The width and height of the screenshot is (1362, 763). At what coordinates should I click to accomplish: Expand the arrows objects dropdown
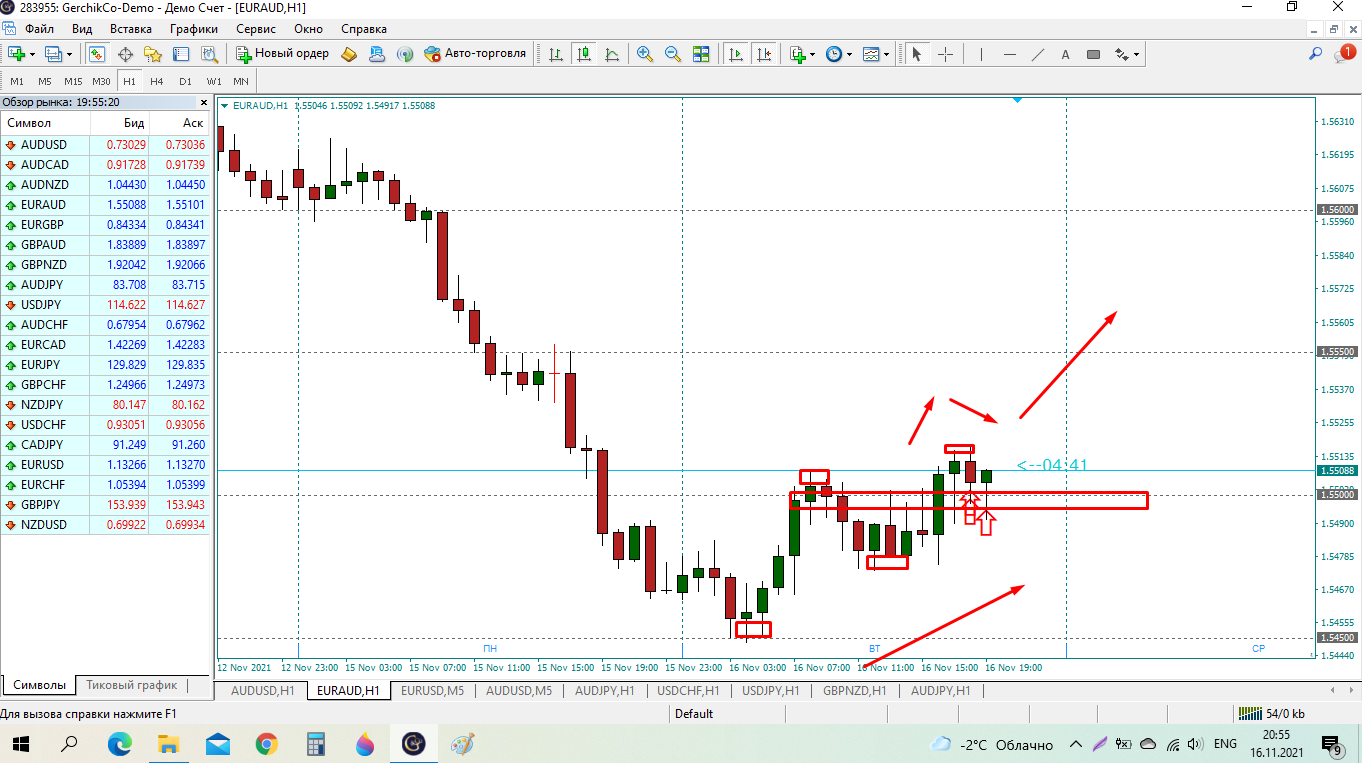(1137, 54)
